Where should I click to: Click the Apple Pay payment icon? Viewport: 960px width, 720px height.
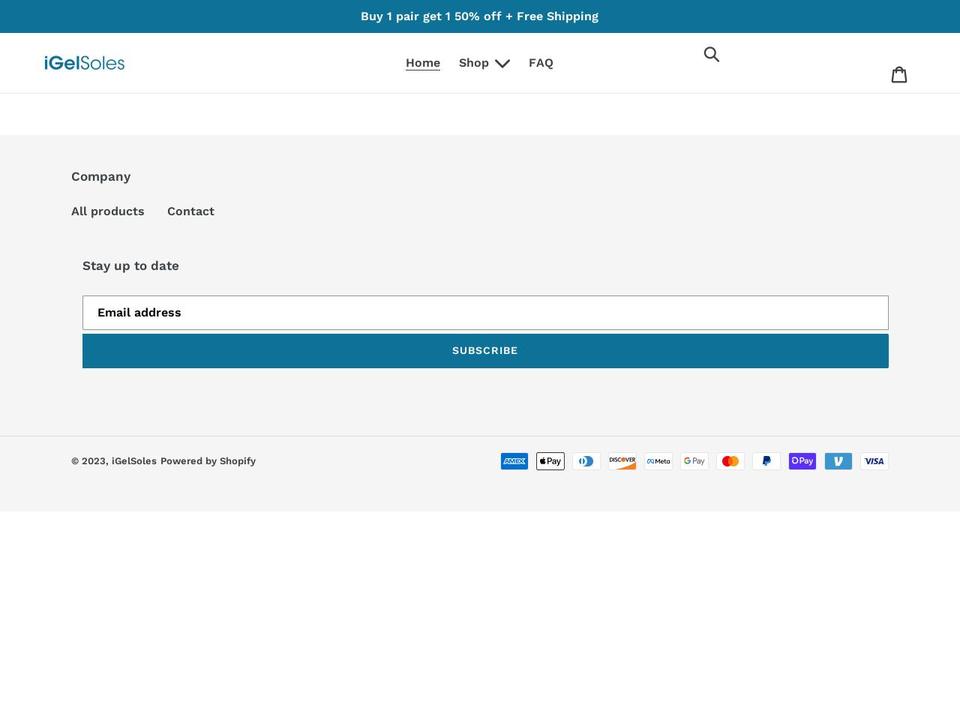pos(550,461)
